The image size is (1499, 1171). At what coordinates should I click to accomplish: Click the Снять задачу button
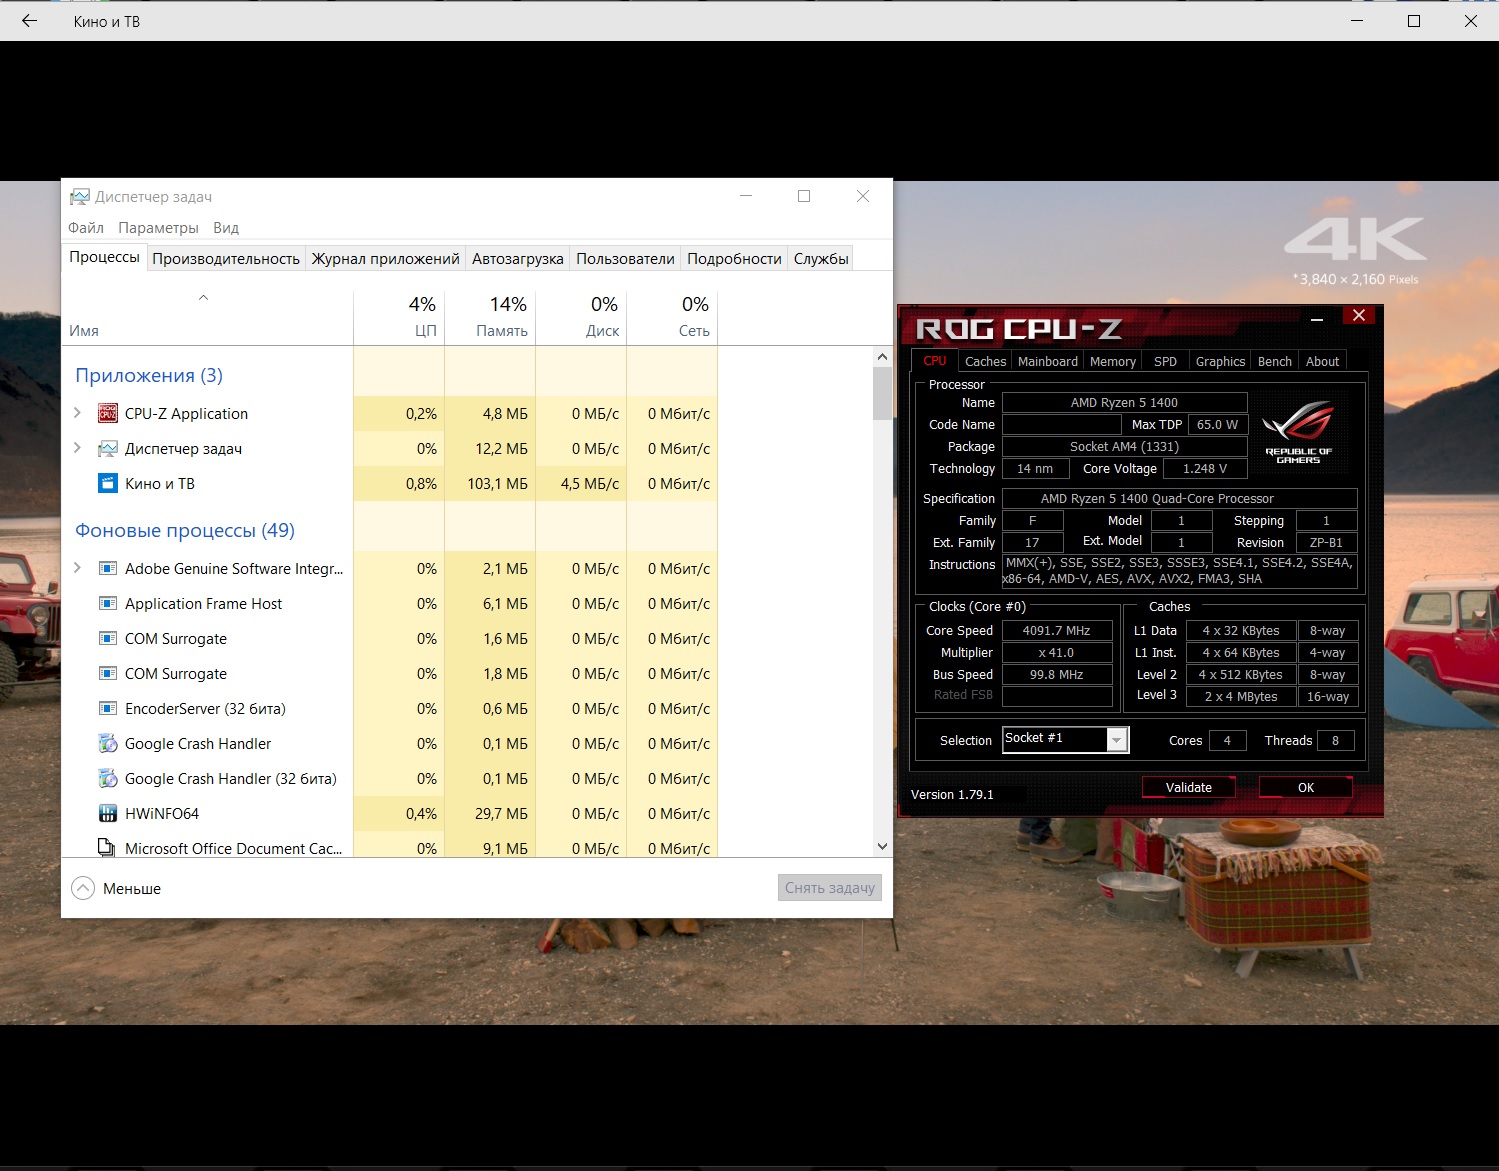(x=830, y=888)
